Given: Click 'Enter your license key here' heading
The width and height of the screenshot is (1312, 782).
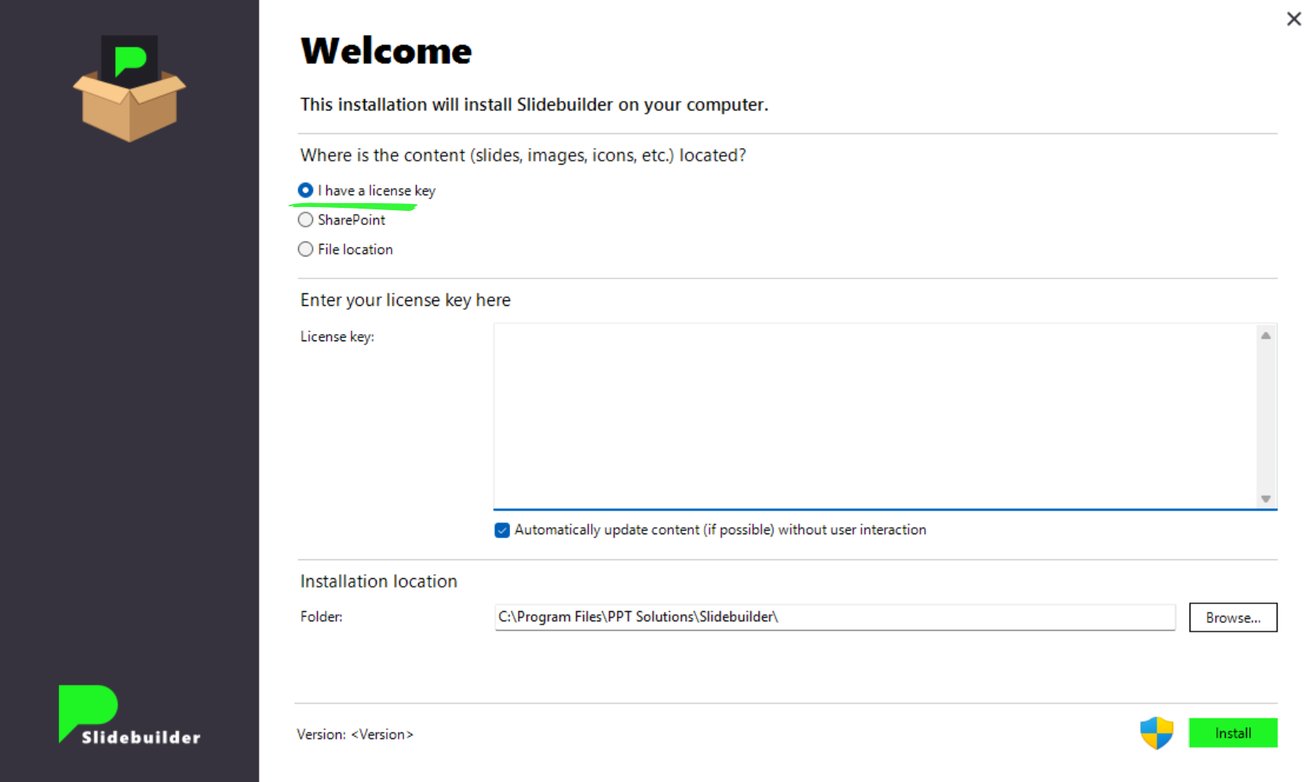Looking at the screenshot, I should click(x=405, y=300).
